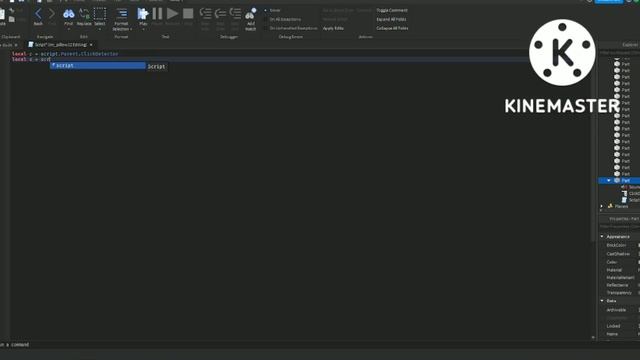Click the Add Watch icon

click(251, 14)
